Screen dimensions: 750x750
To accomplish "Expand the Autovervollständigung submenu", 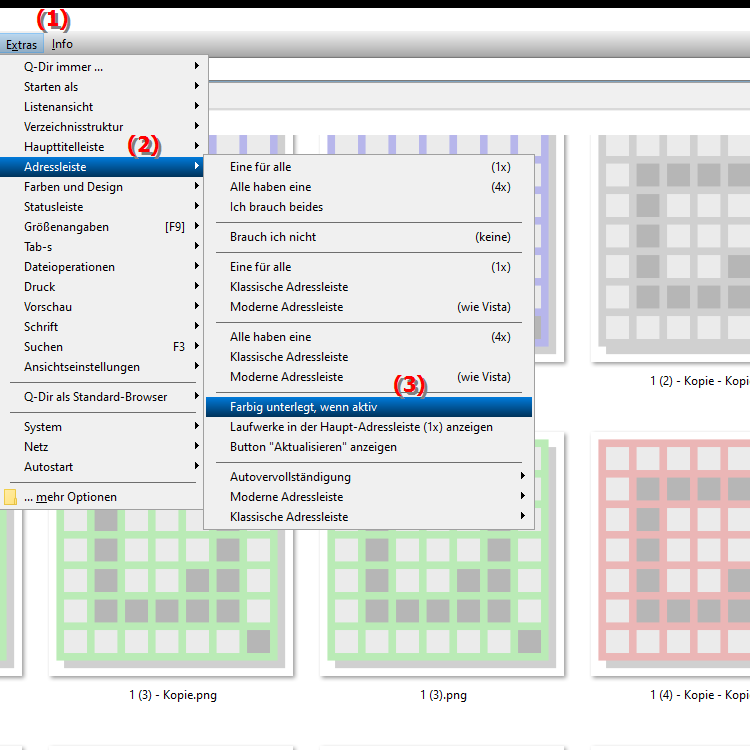I will (369, 477).
